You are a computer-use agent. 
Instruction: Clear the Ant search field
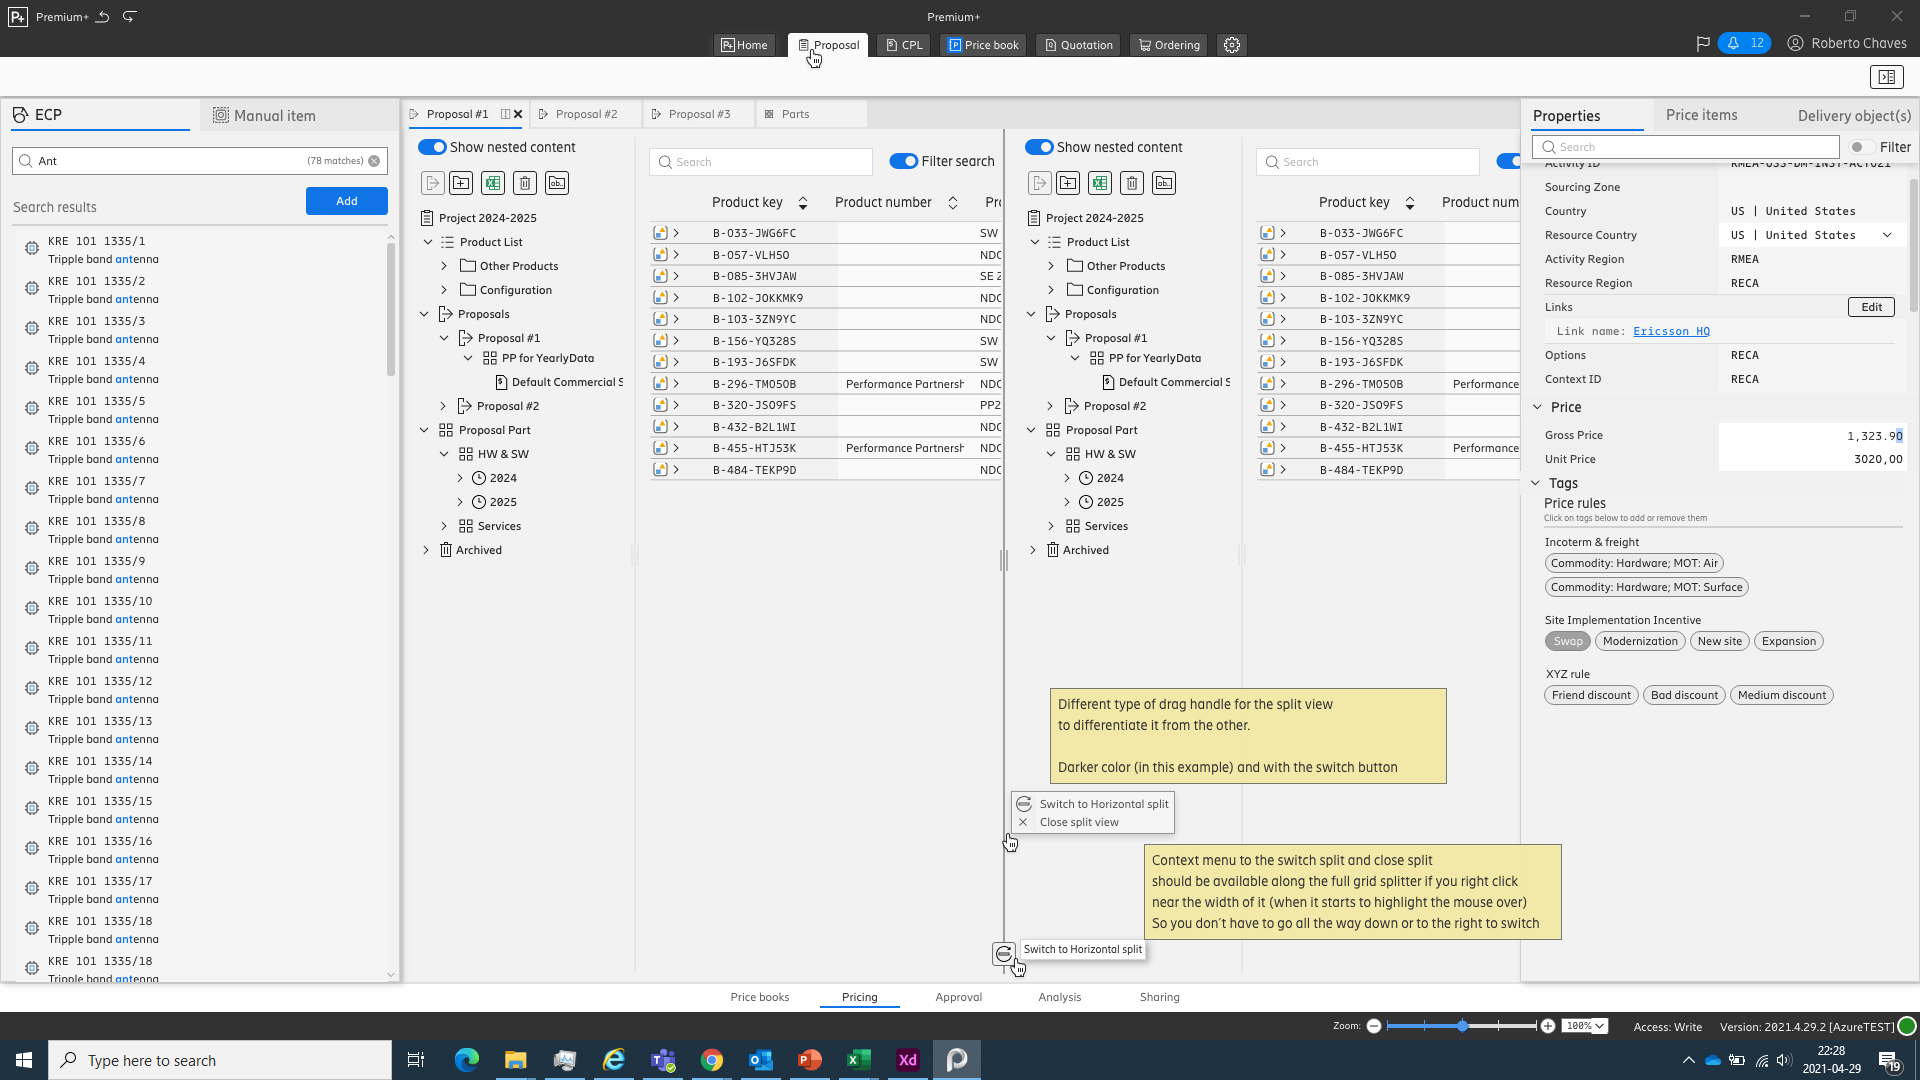pyautogui.click(x=374, y=161)
